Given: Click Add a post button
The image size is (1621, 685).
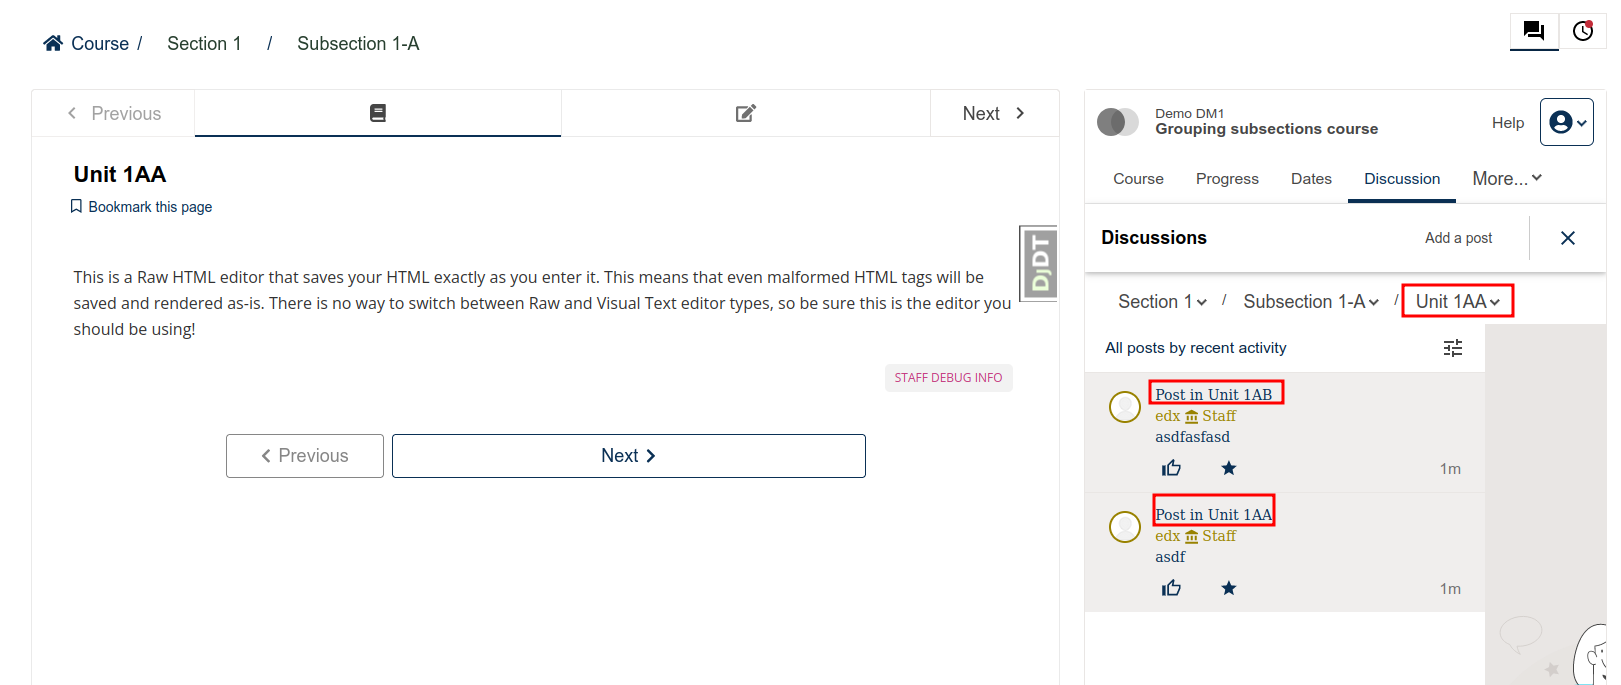Looking at the screenshot, I should (1458, 238).
